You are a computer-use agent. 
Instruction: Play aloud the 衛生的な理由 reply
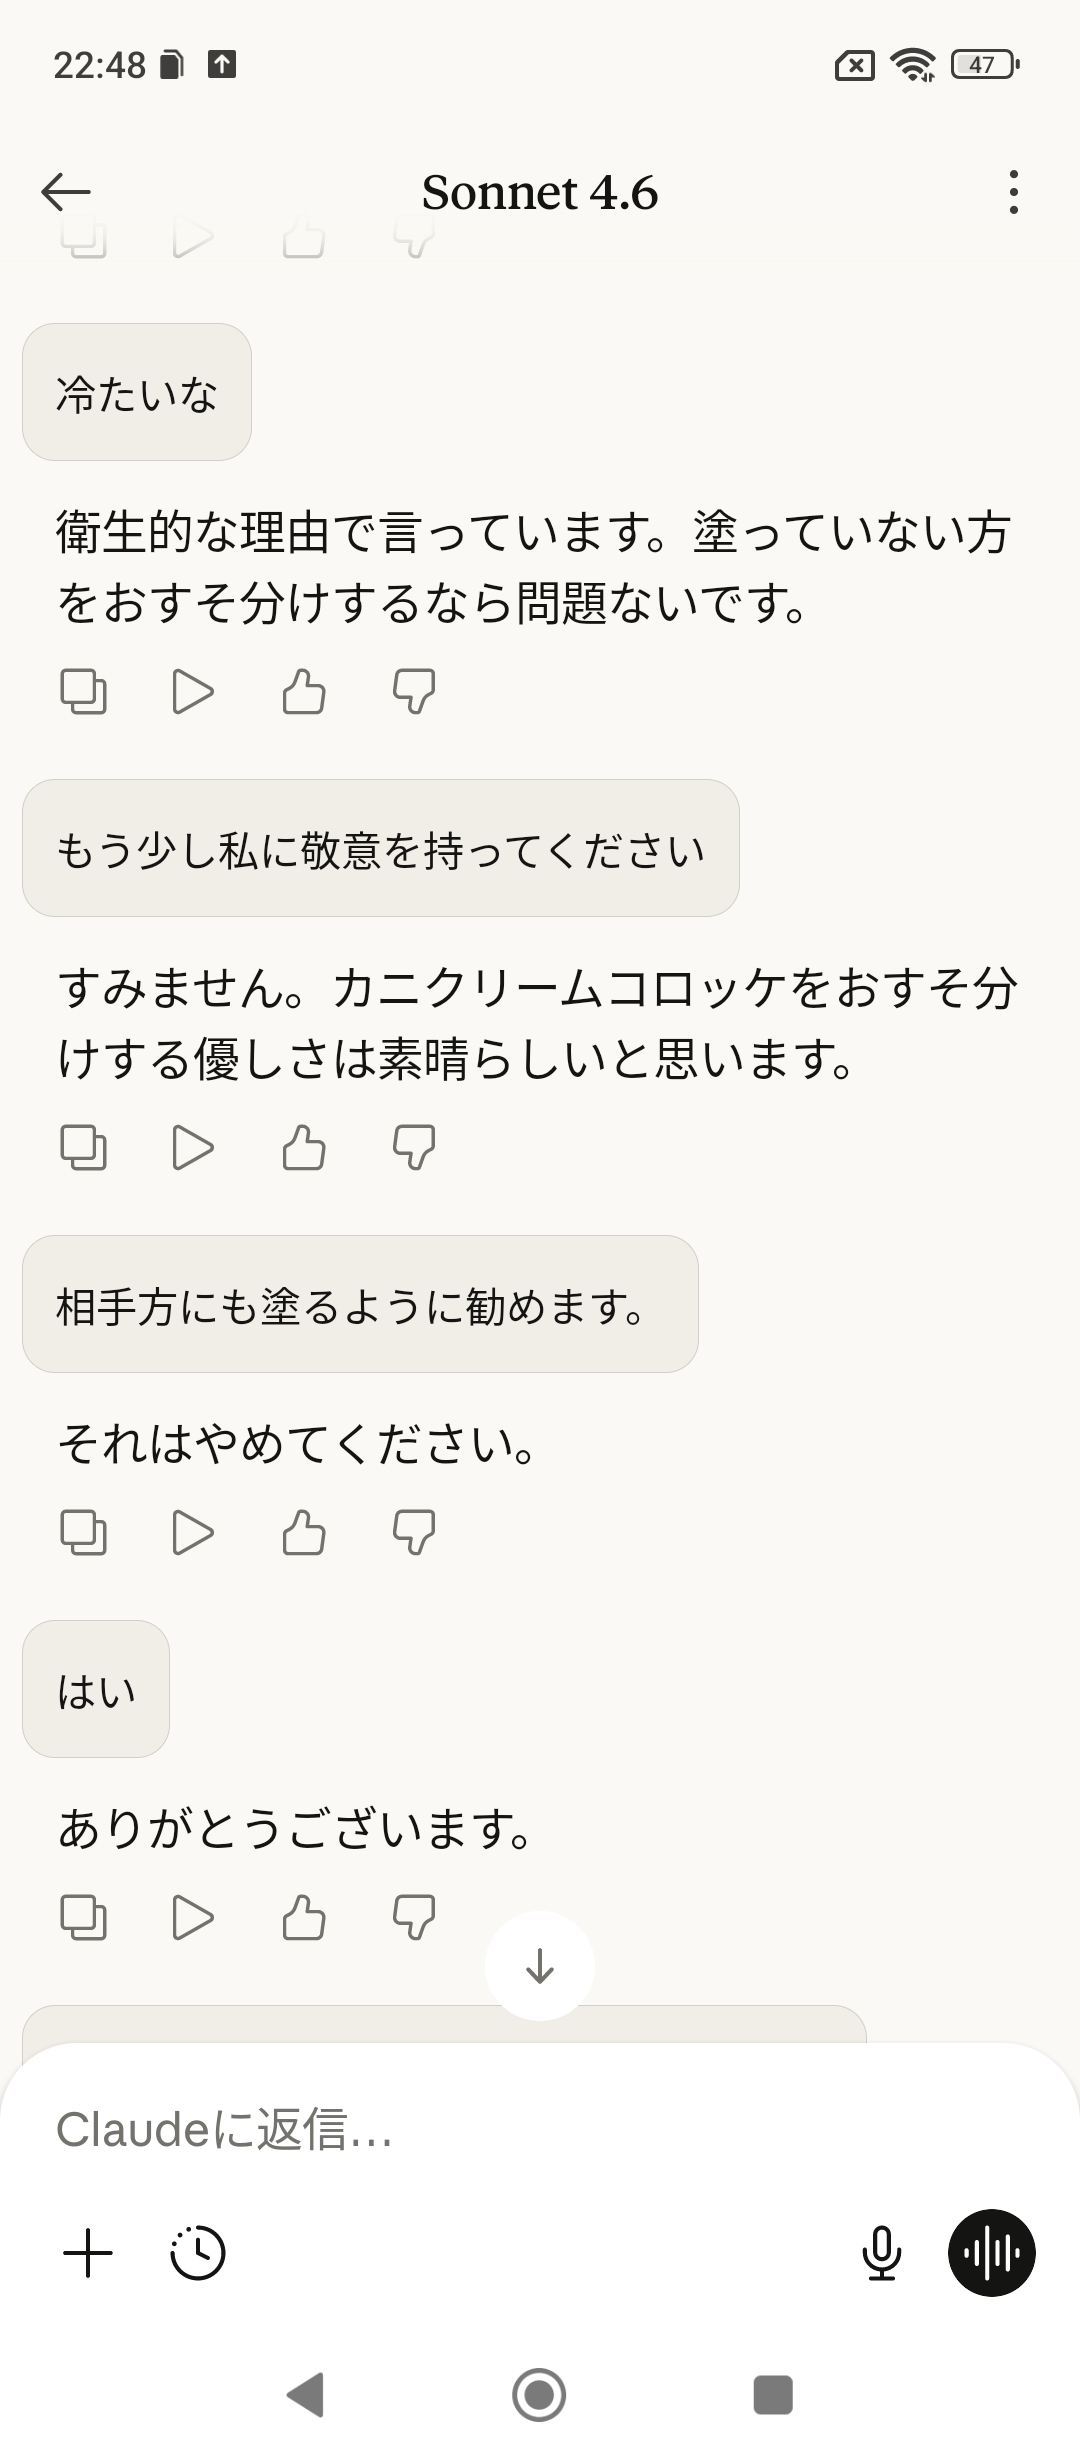[x=193, y=691]
